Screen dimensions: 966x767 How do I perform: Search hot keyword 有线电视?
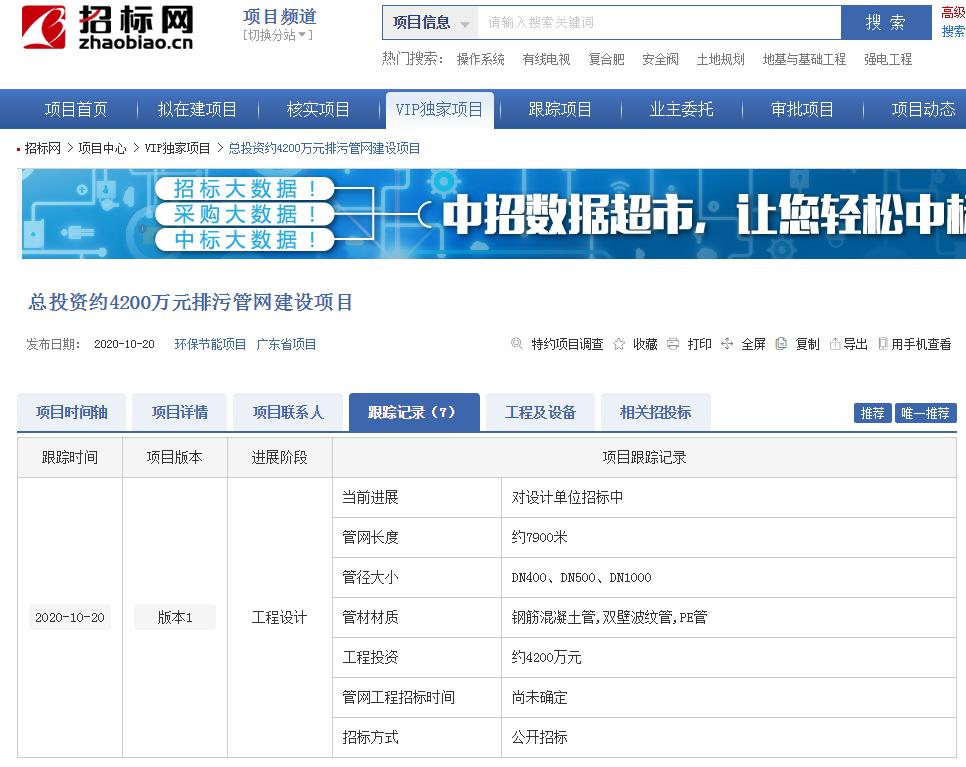point(546,59)
